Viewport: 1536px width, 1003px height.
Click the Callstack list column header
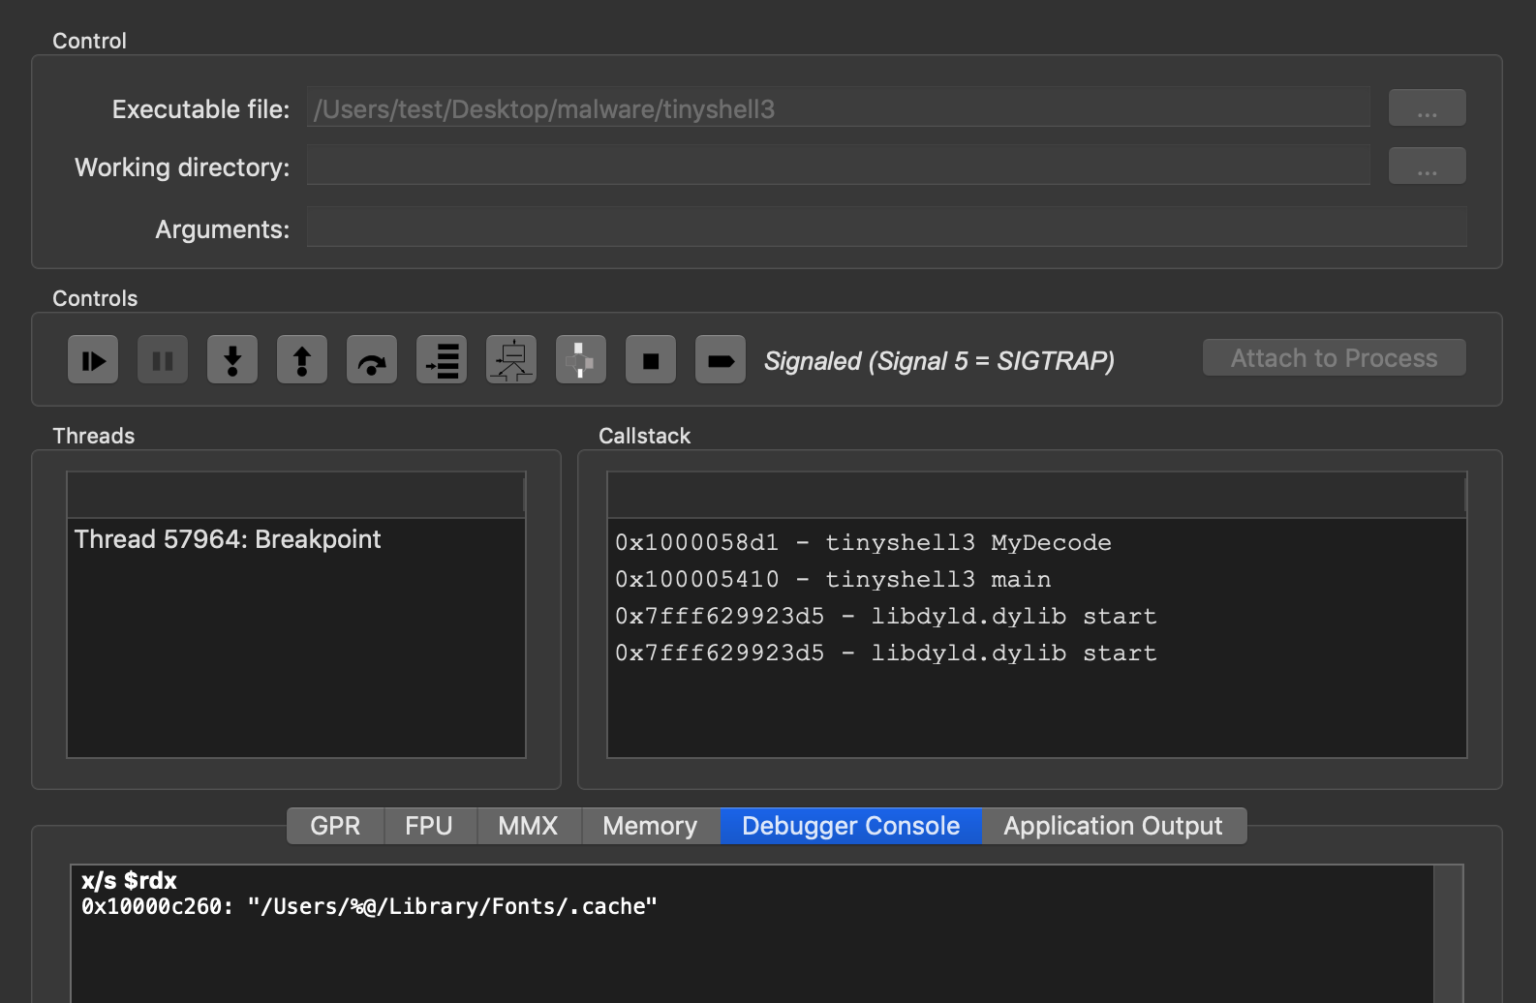pyautogui.click(x=1037, y=495)
